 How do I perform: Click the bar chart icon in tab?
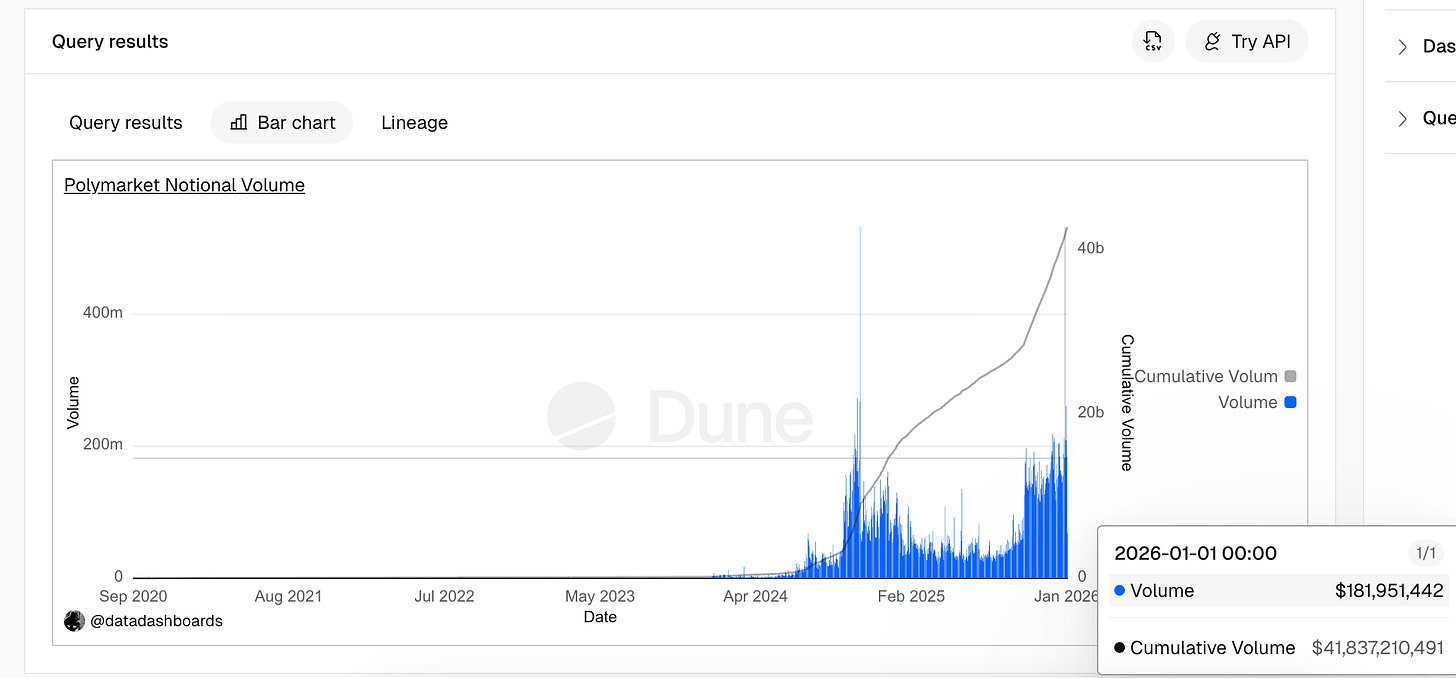pos(239,123)
